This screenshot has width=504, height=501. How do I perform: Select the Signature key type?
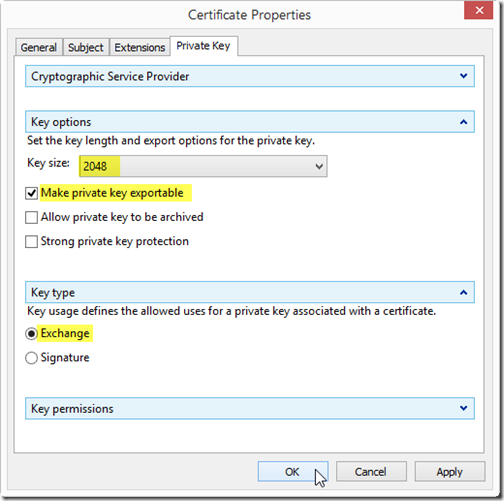click(31, 358)
